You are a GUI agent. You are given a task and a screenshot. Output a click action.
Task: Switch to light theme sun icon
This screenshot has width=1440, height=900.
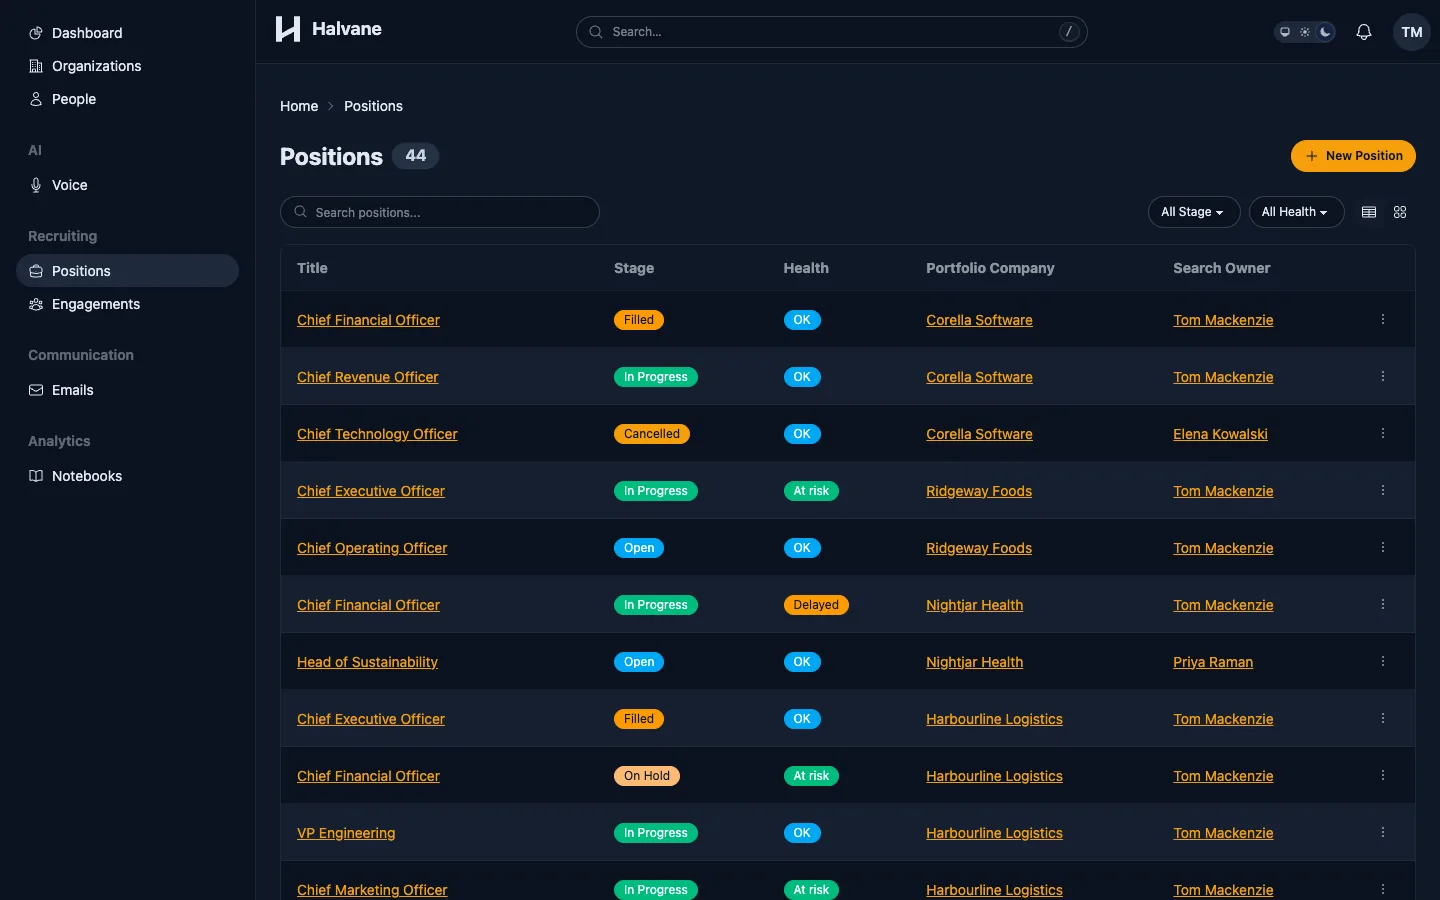[1305, 32]
